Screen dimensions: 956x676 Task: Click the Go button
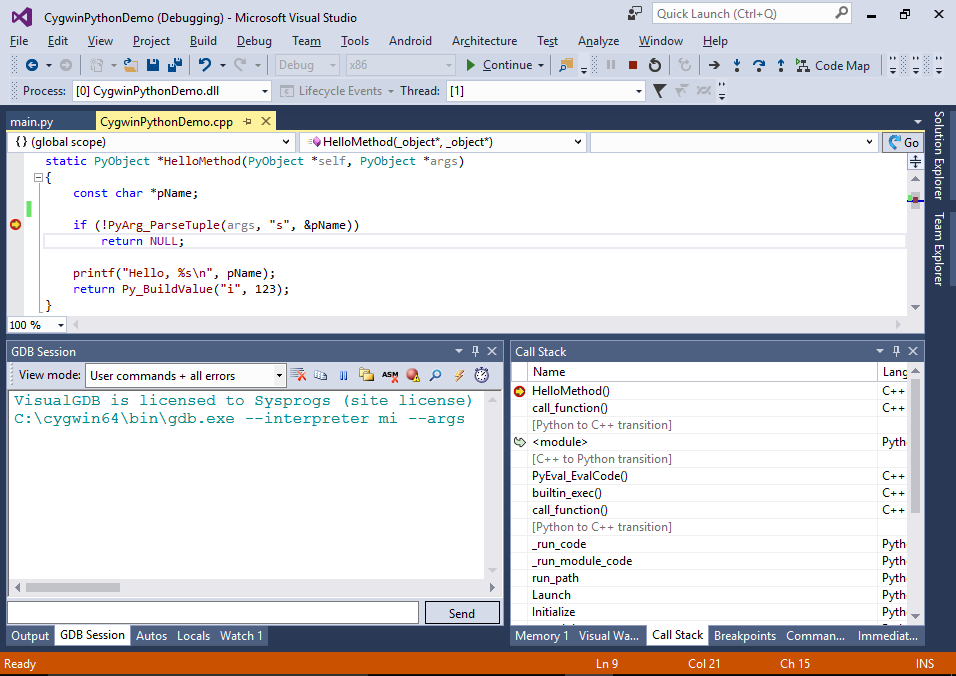903,142
